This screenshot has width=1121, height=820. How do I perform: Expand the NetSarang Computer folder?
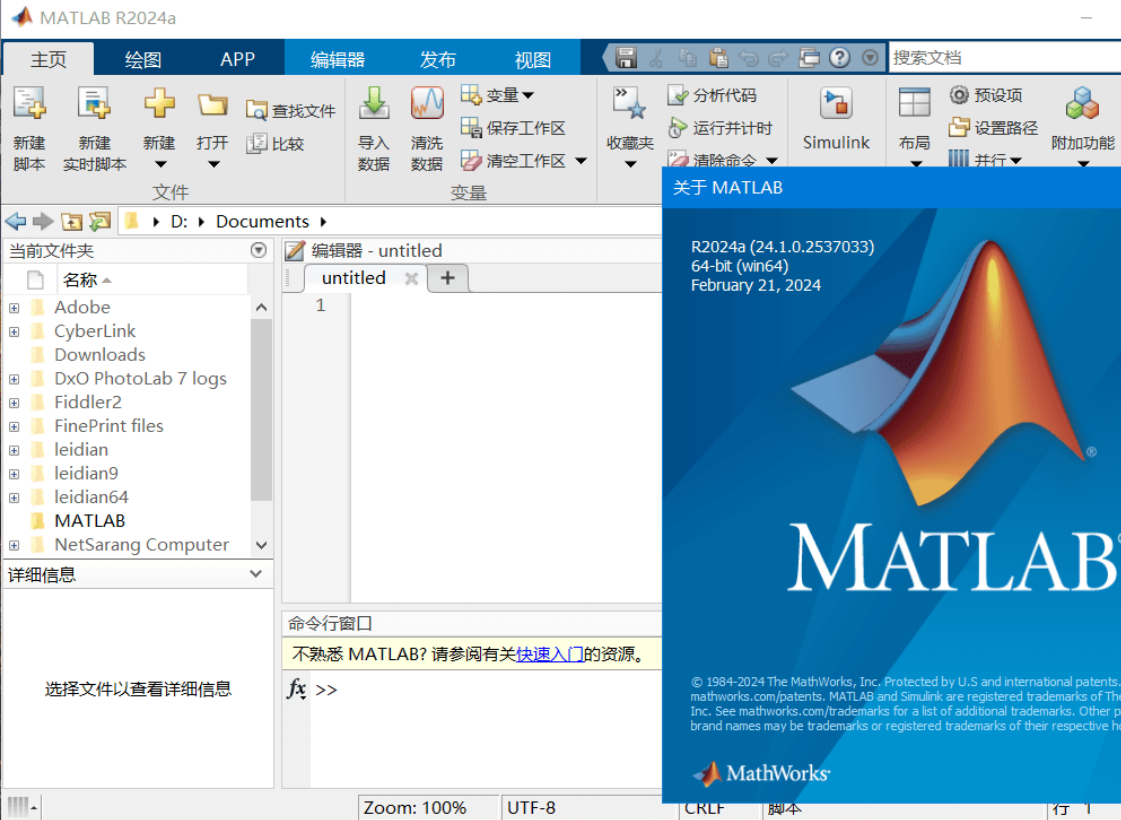click(14, 545)
